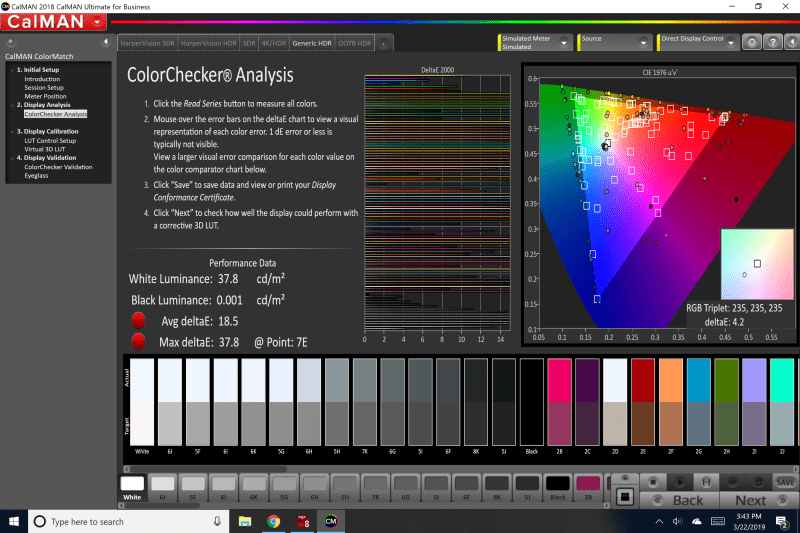Image resolution: width=800 pixels, height=533 pixels.
Task: Open the ColorChecker Validation page
Action: click(58, 167)
